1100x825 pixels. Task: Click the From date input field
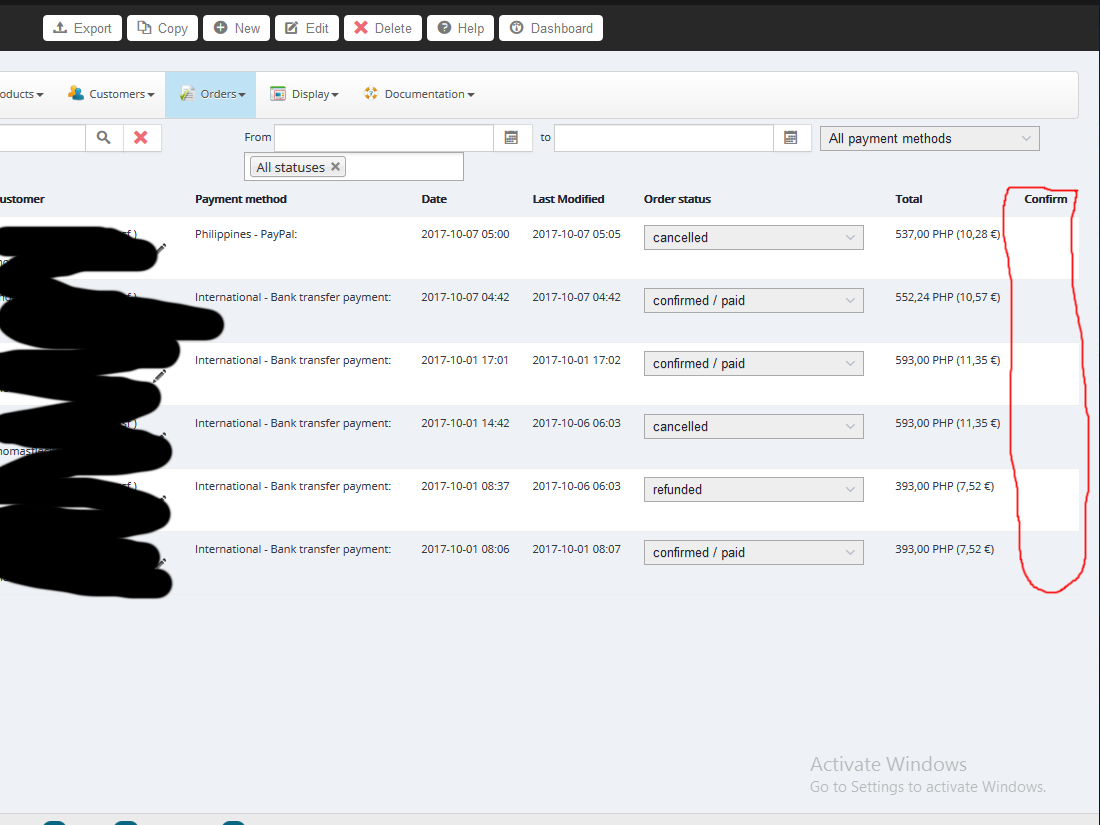(384, 138)
